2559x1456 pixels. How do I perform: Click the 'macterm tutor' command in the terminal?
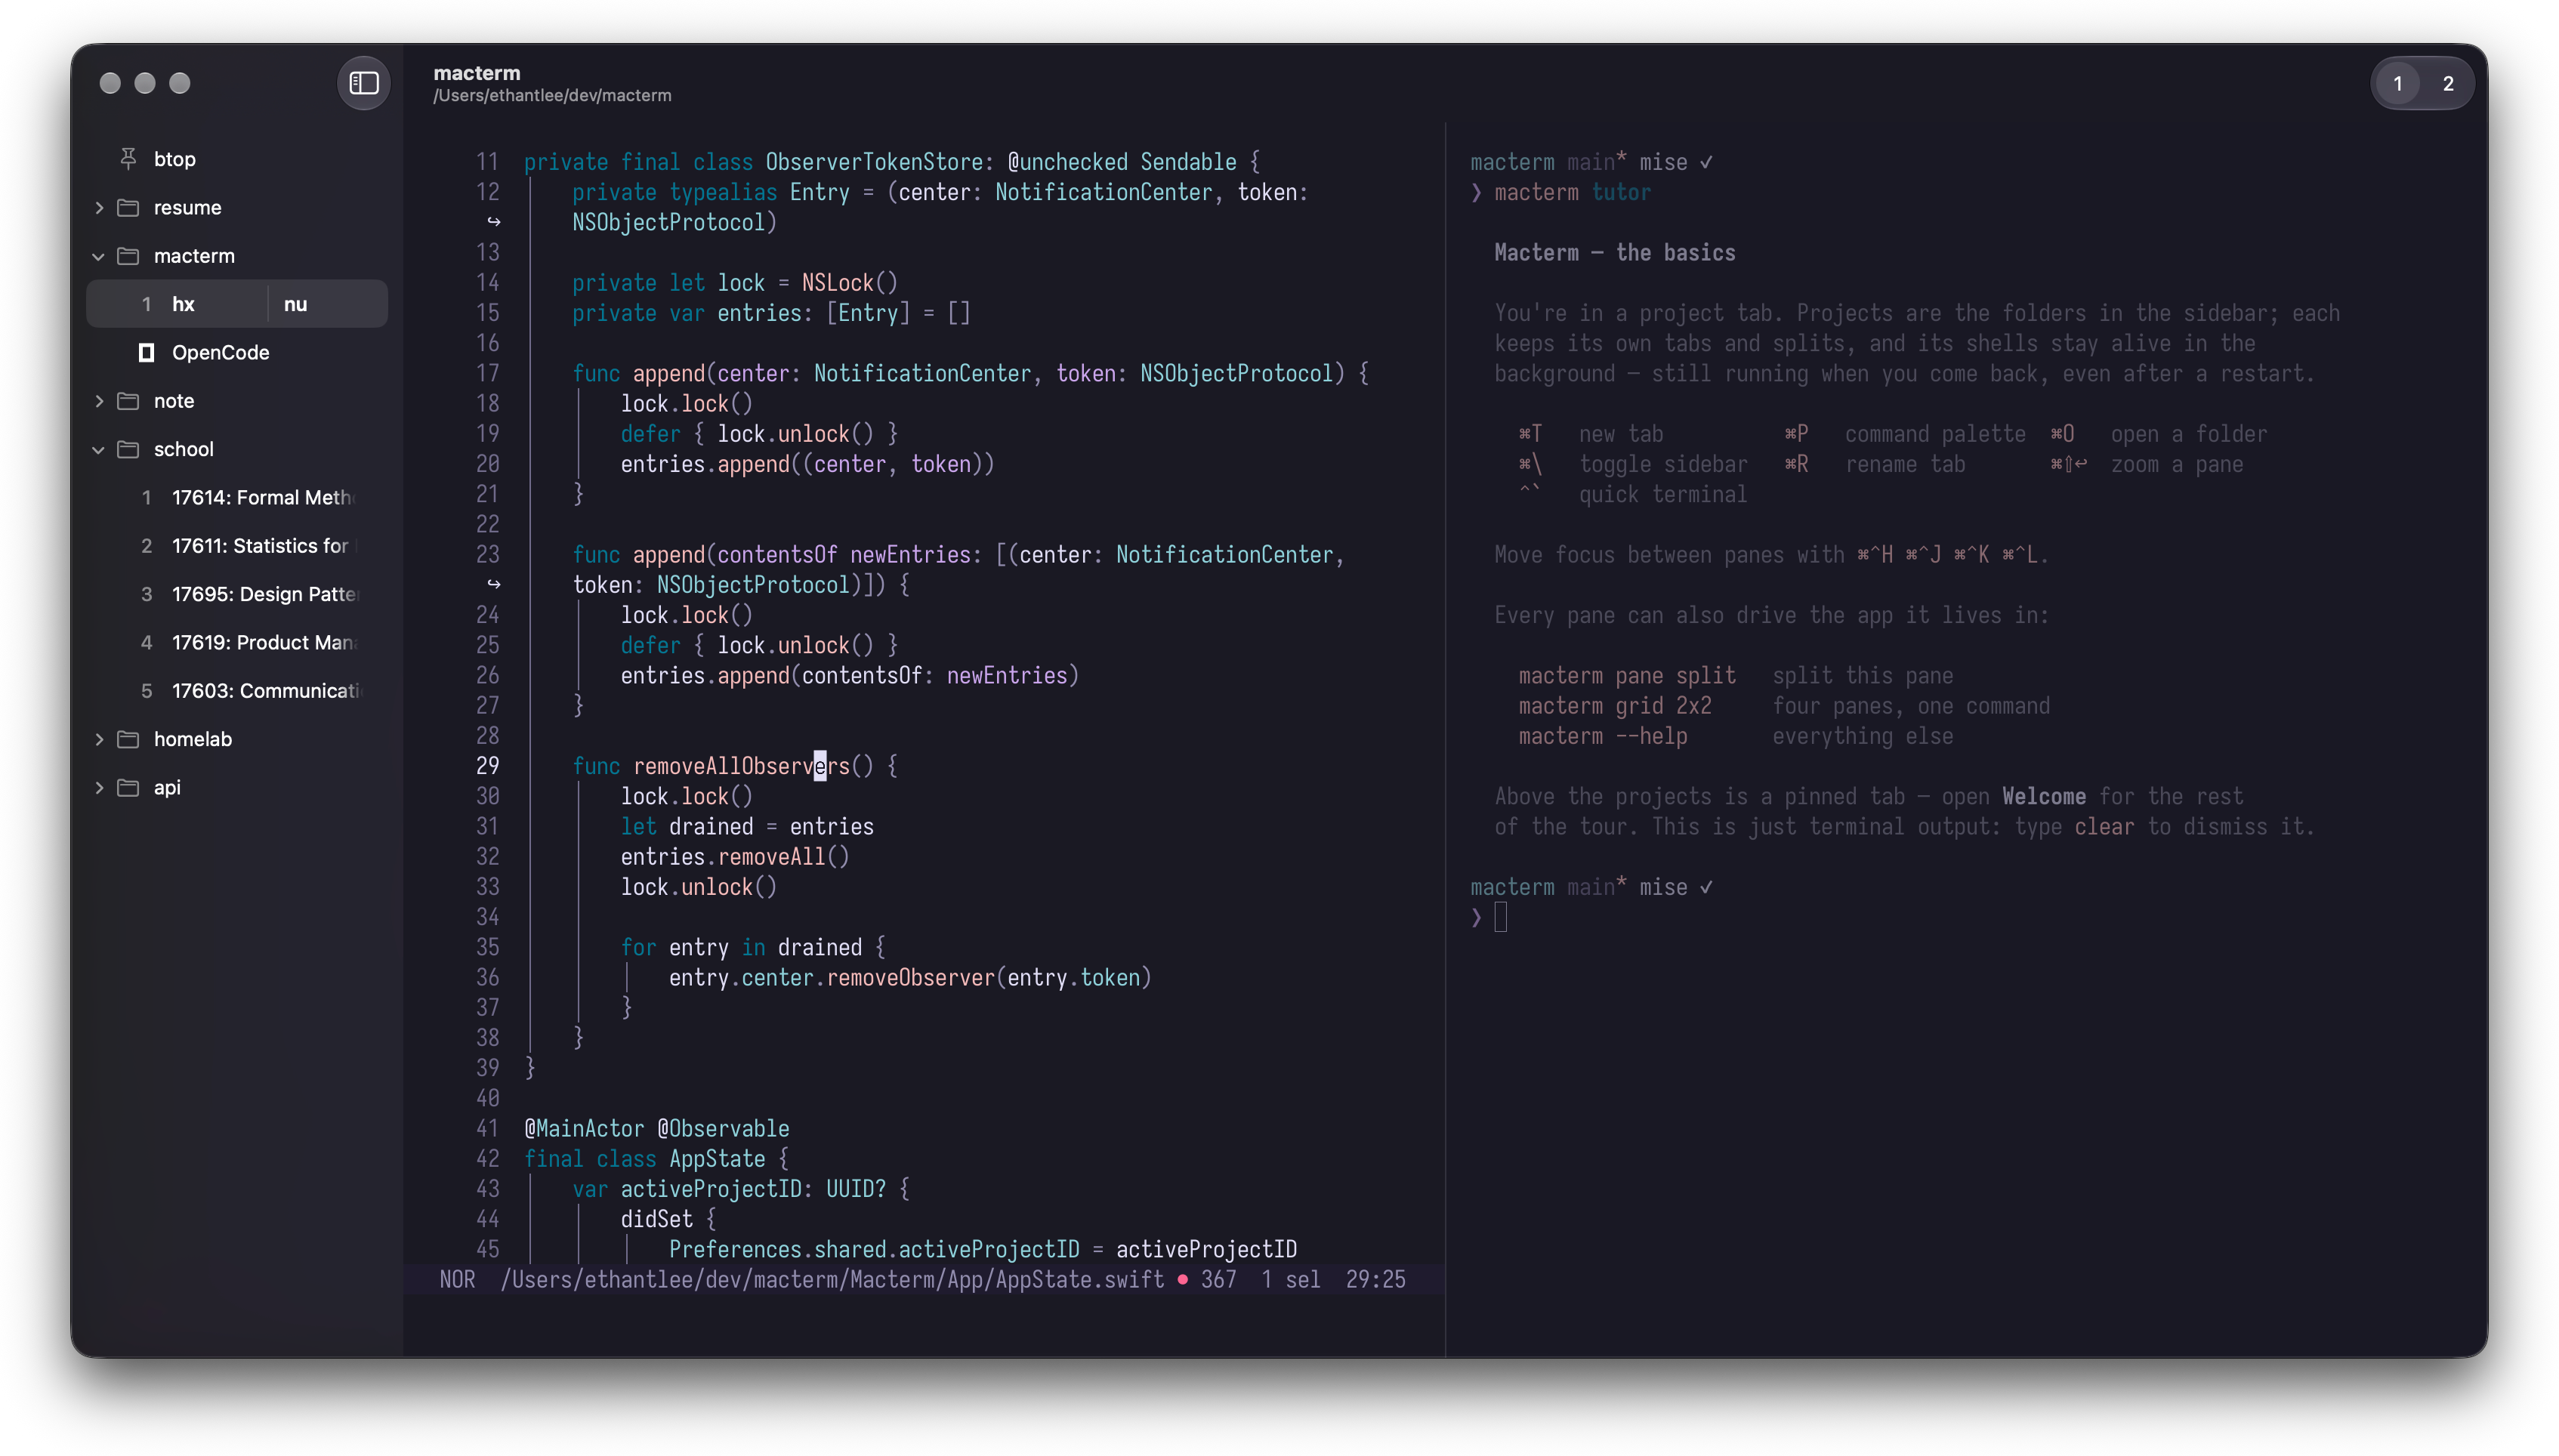coord(1572,192)
